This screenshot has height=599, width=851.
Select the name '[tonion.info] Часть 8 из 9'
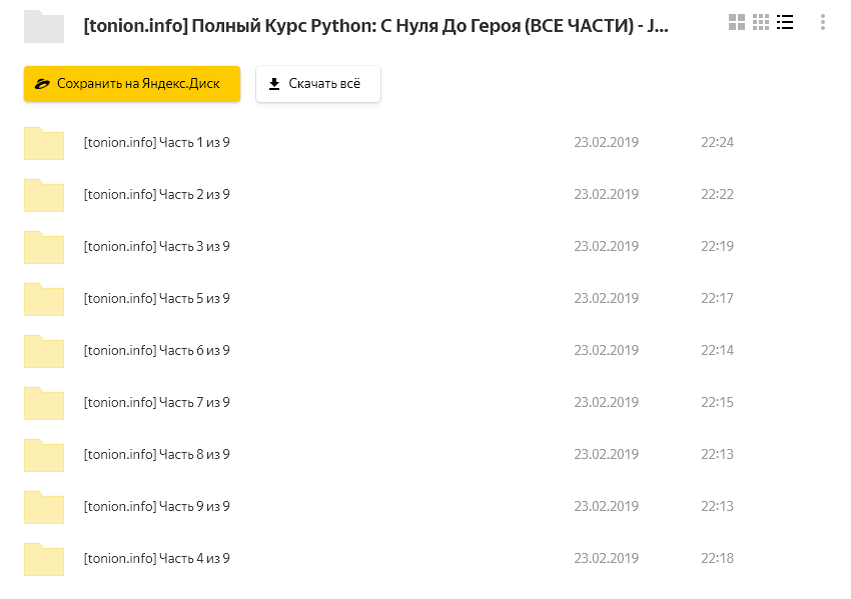(x=157, y=455)
